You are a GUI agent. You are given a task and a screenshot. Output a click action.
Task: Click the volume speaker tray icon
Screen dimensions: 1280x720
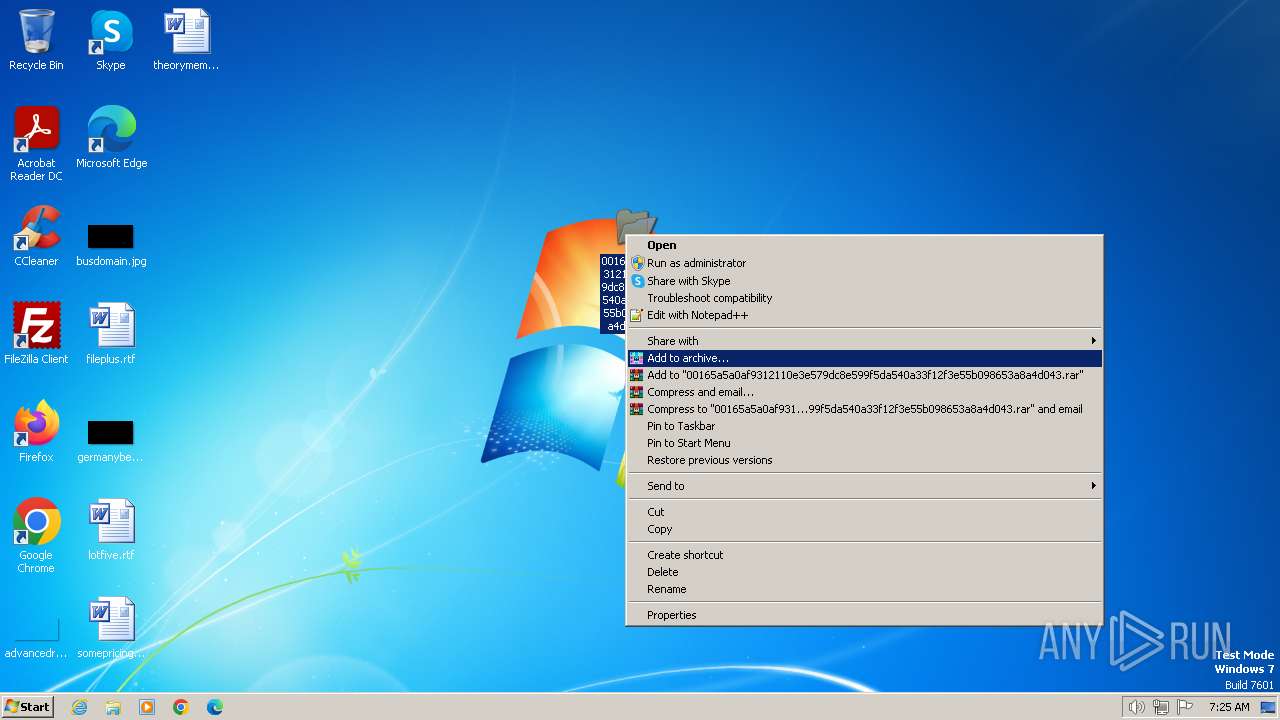coord(1137,707)
